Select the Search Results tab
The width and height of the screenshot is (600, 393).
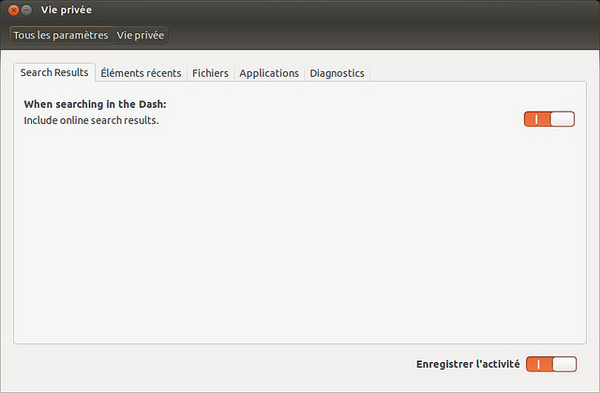[54, 72]
